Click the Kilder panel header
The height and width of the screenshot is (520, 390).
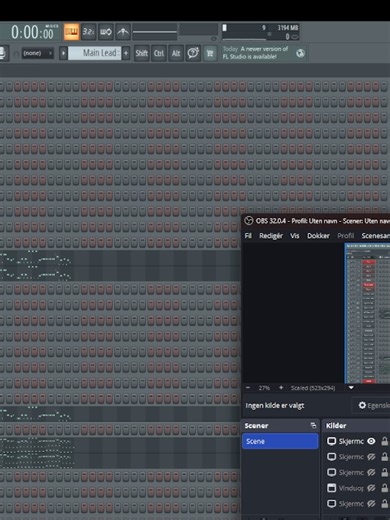pyautogui.click(x=357, y=425)
